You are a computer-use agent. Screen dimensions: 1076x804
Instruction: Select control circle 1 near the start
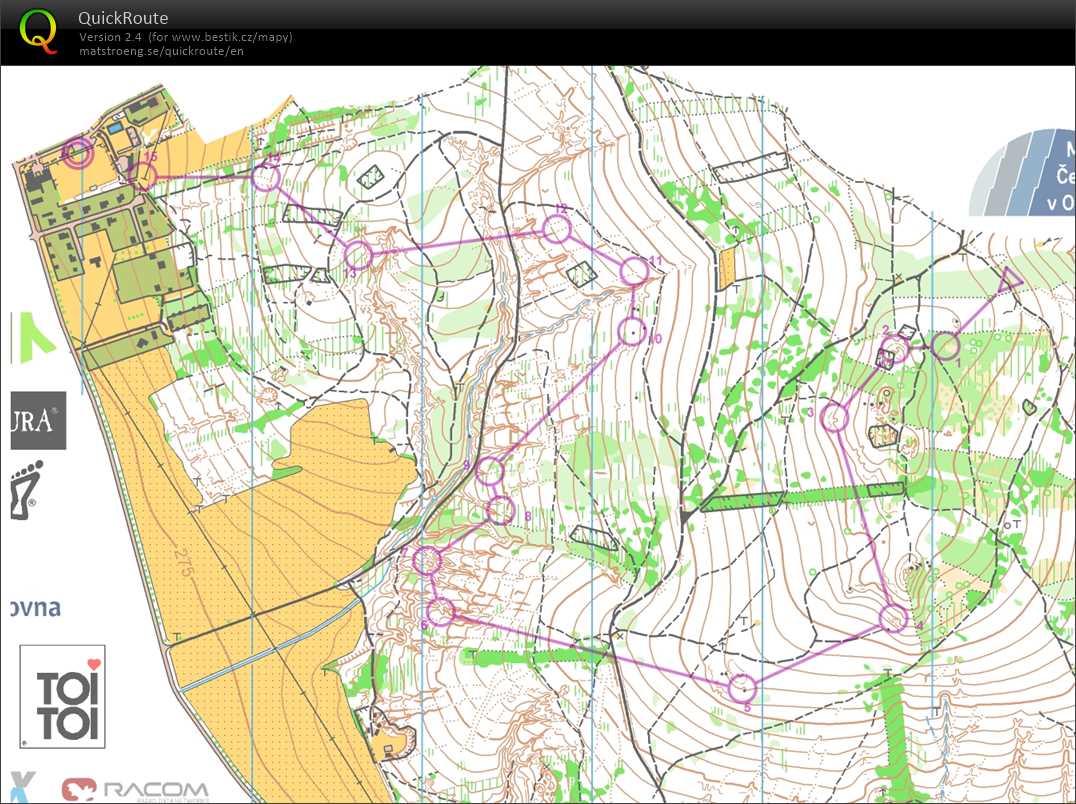(945, 346)
